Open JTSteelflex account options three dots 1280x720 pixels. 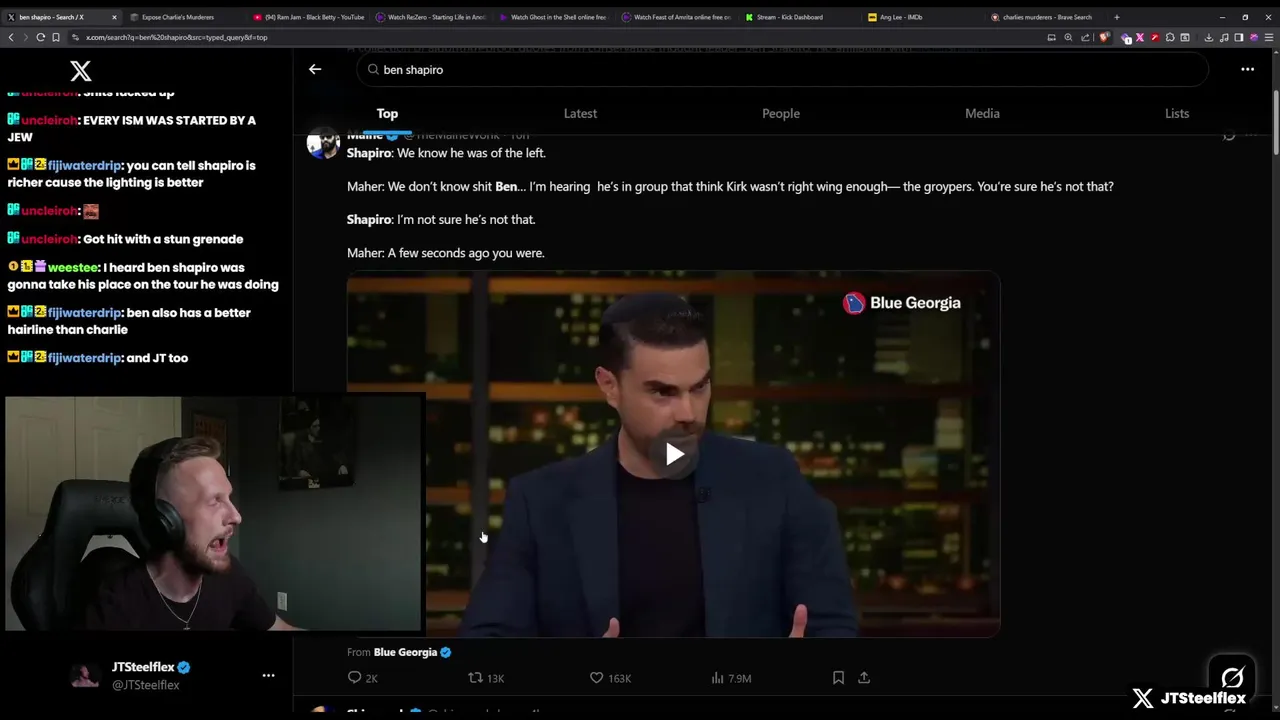tap(268, 676)
